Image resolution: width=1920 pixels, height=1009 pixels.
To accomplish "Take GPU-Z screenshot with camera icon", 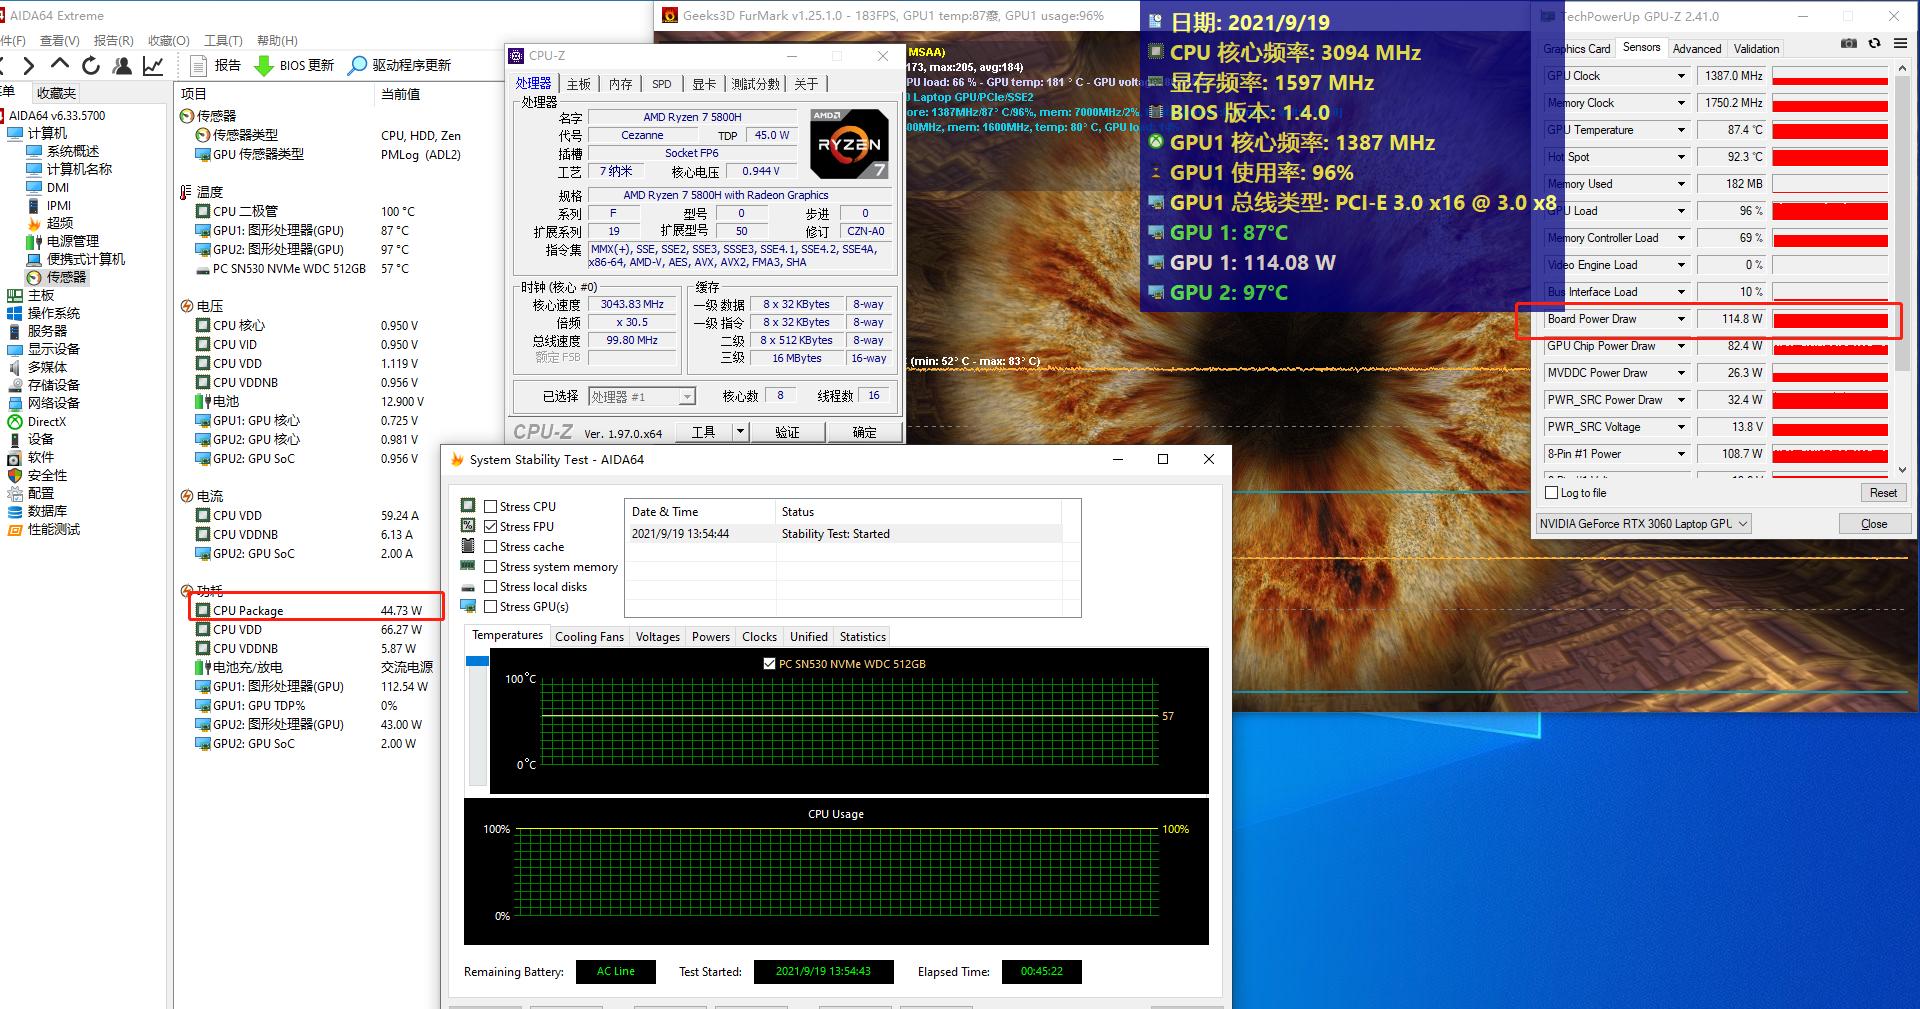I will 1849,44.
